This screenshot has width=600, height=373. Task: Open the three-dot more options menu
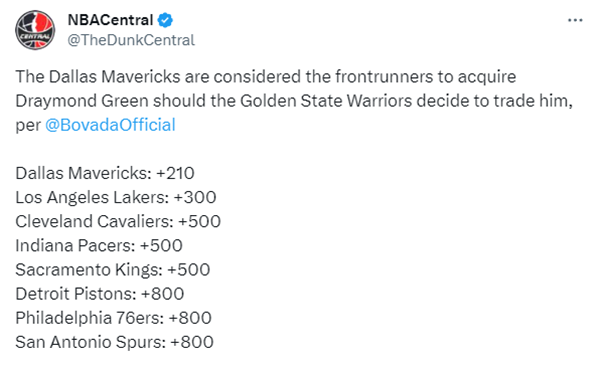click(575, 20)
